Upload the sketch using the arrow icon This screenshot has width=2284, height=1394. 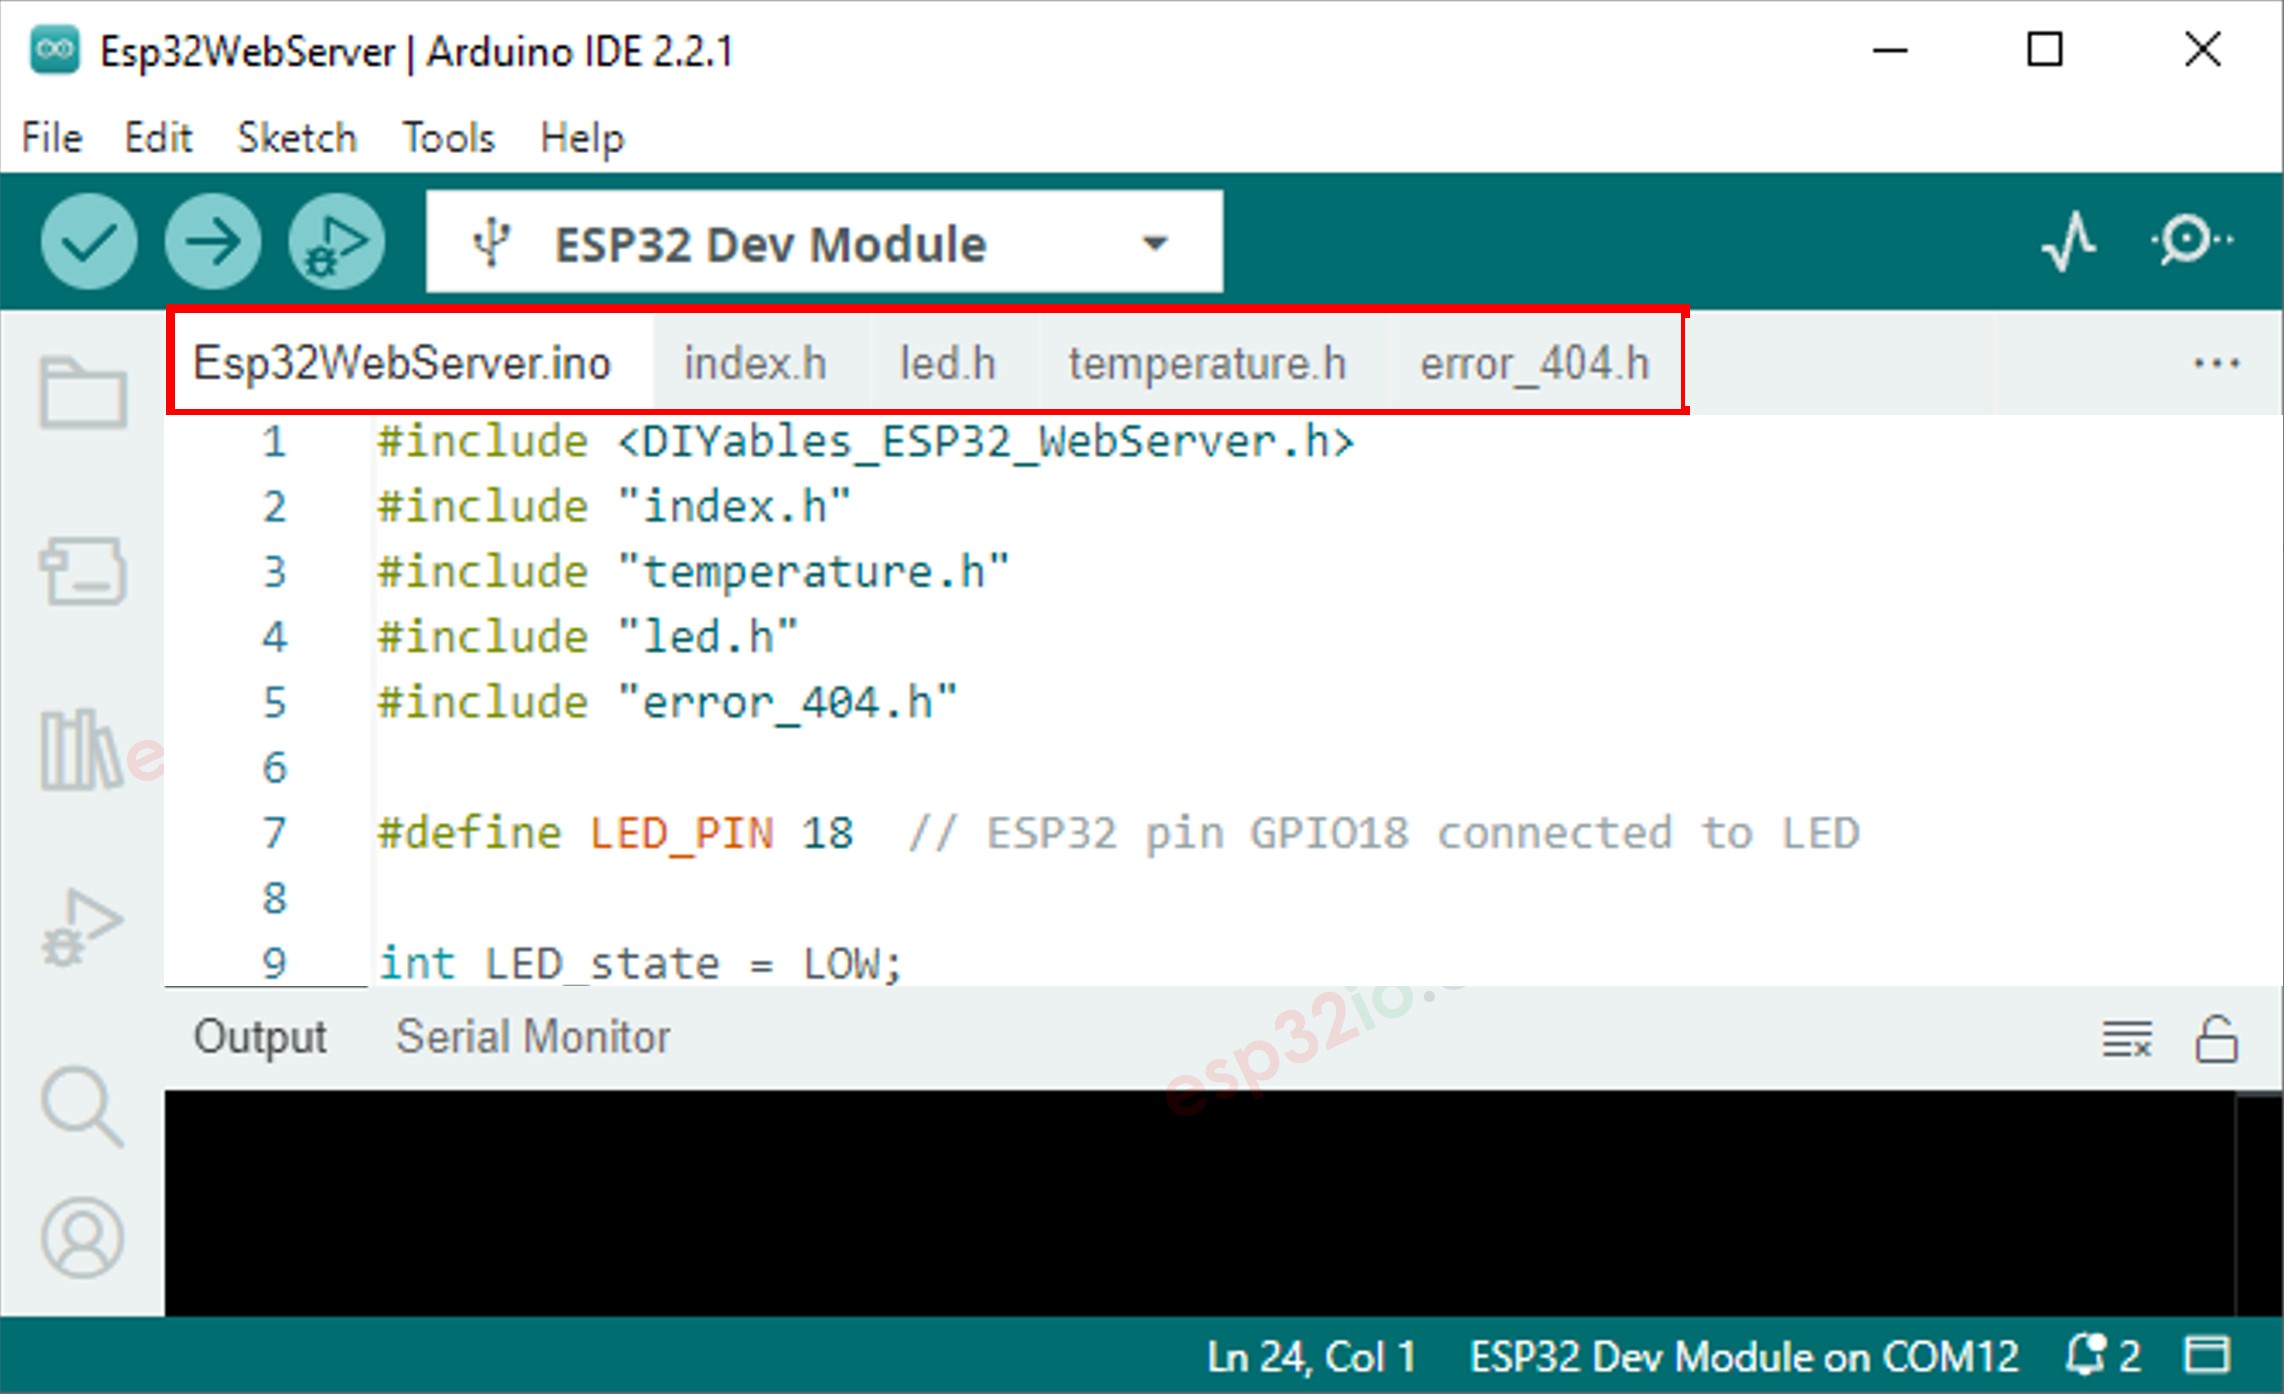212,240
